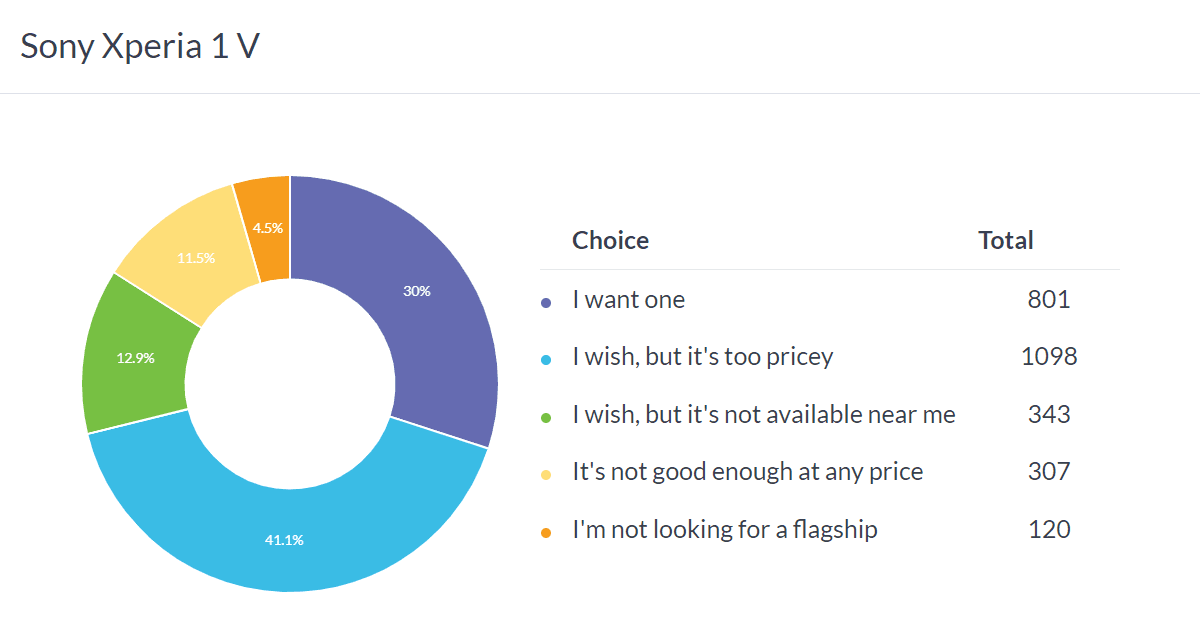
Task: Click the 'Total' column header
Action: (x=1005, y=241)
